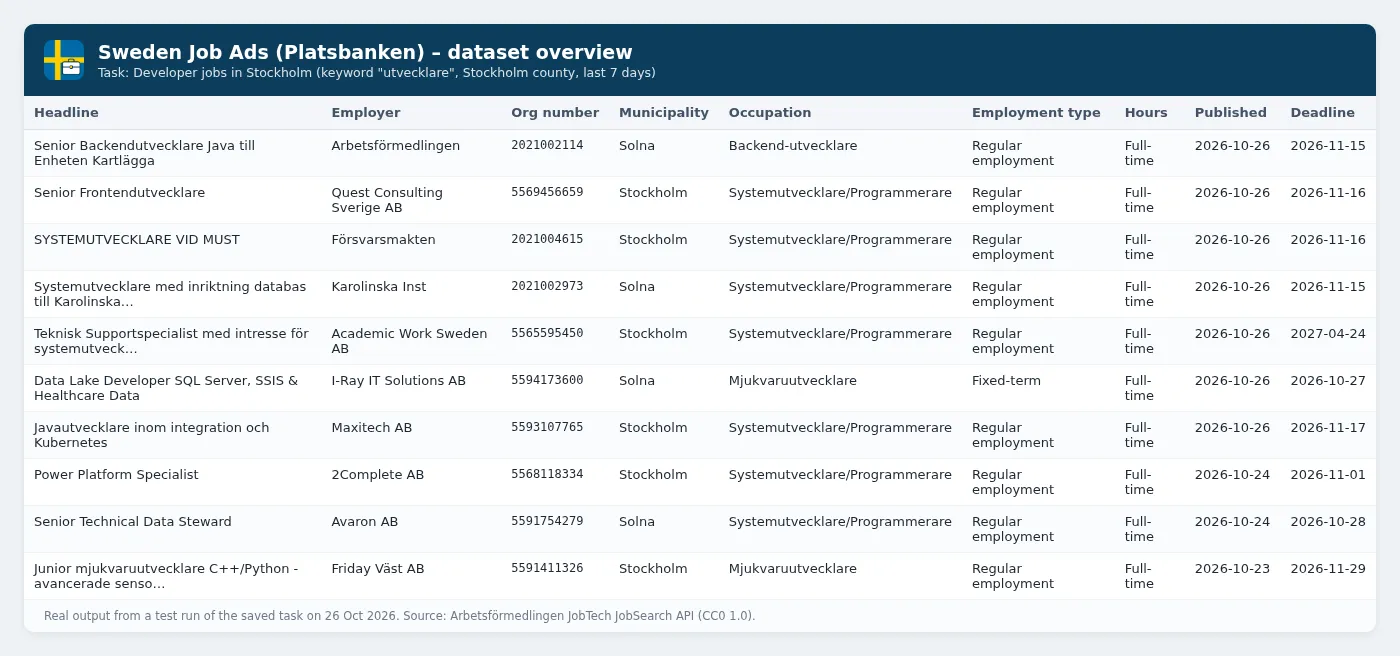Viewport: 1400px width, 656px height.
Task: Click deadline 2026-10-27
Action: tap(1328, 381)
